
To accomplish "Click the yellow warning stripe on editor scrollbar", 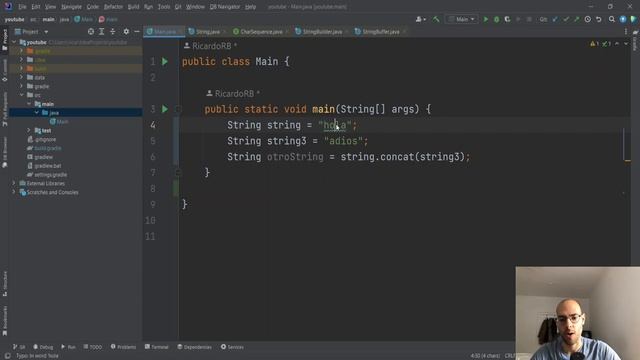I will tap(628, 161).
